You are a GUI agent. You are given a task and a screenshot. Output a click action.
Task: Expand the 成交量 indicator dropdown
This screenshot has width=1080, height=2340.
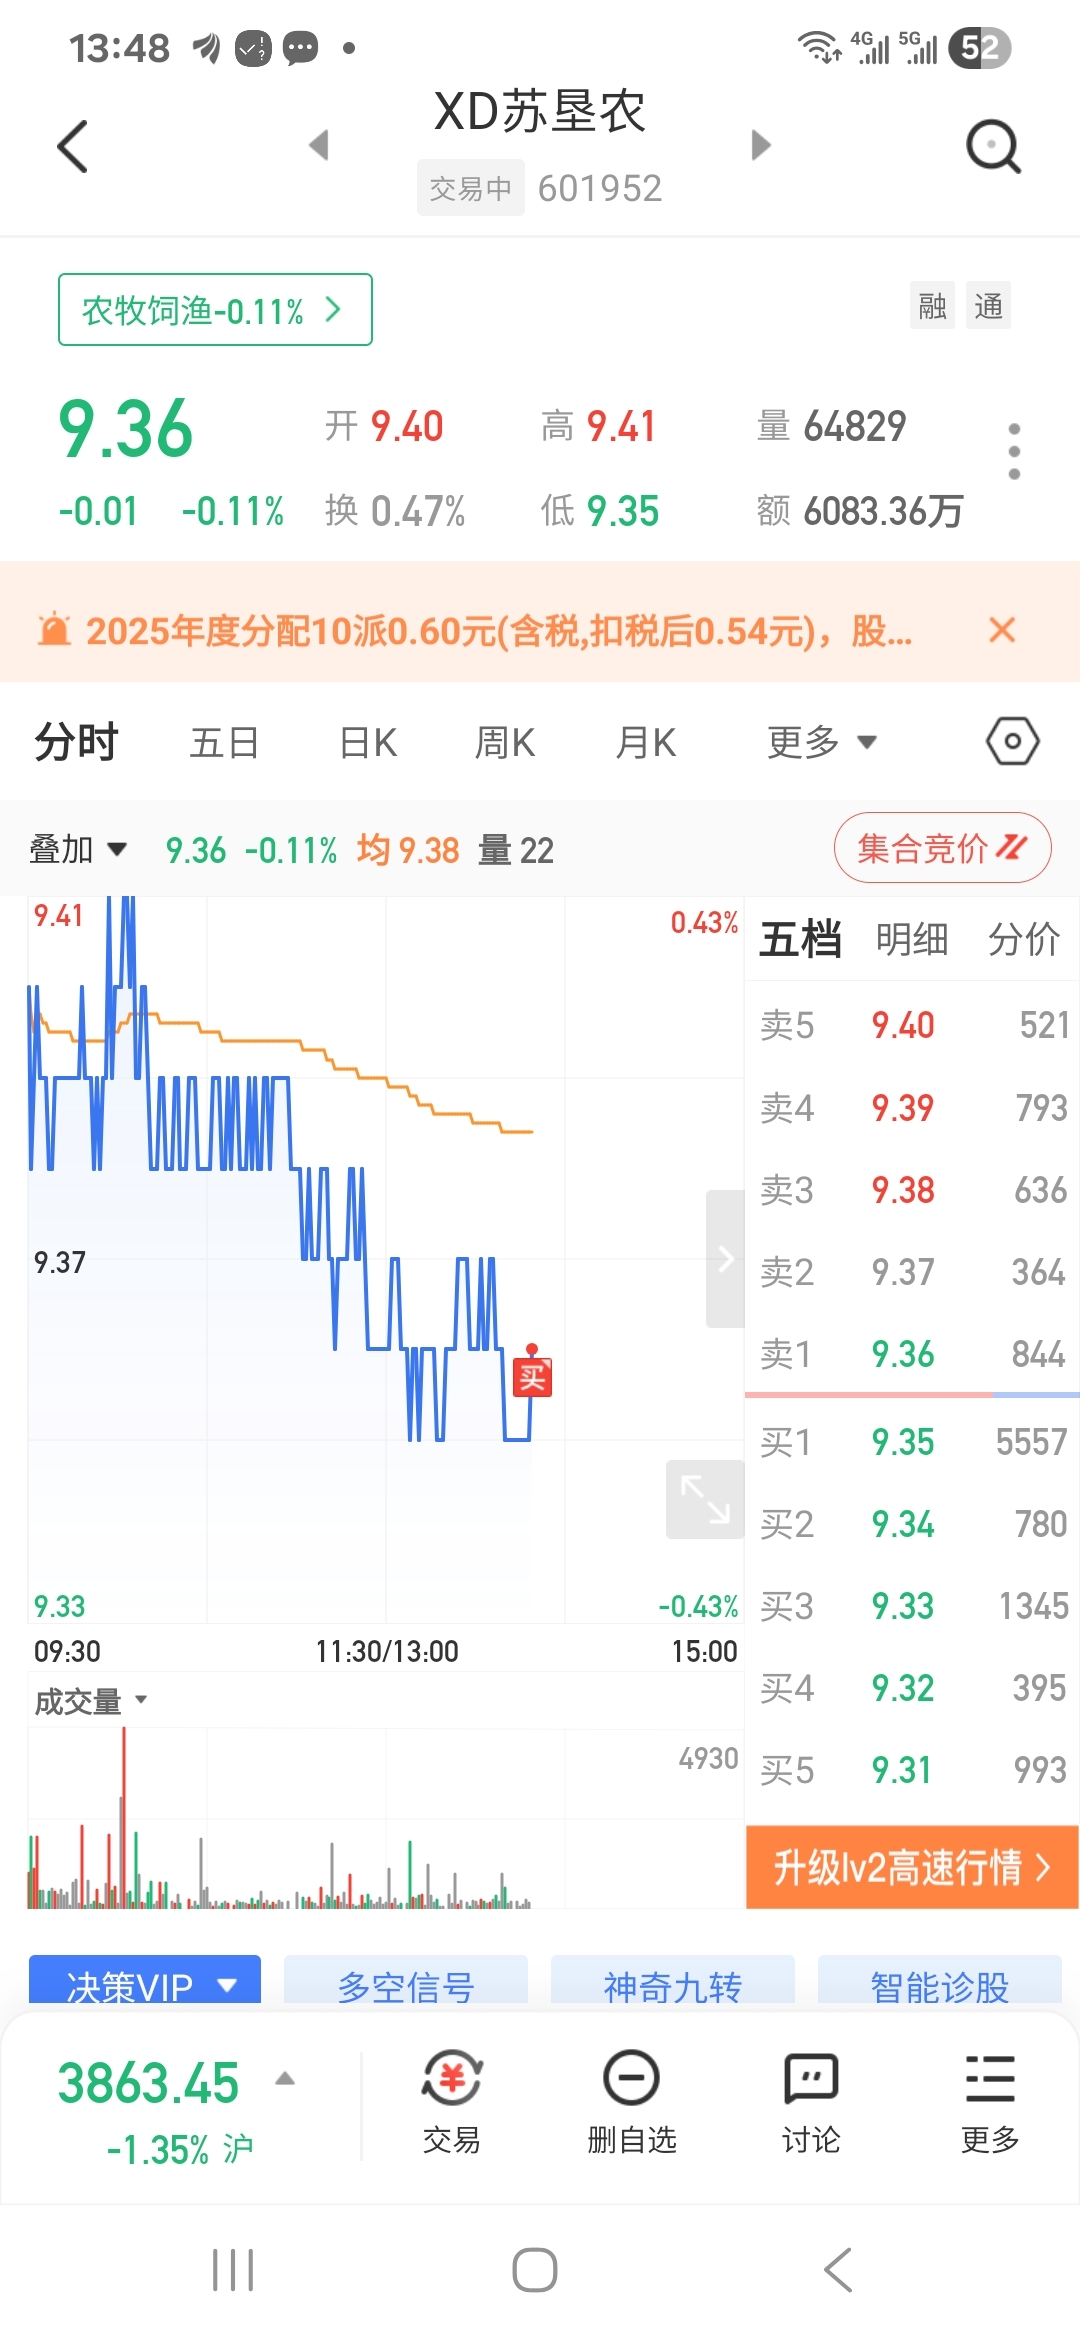tap(91, 1701)
